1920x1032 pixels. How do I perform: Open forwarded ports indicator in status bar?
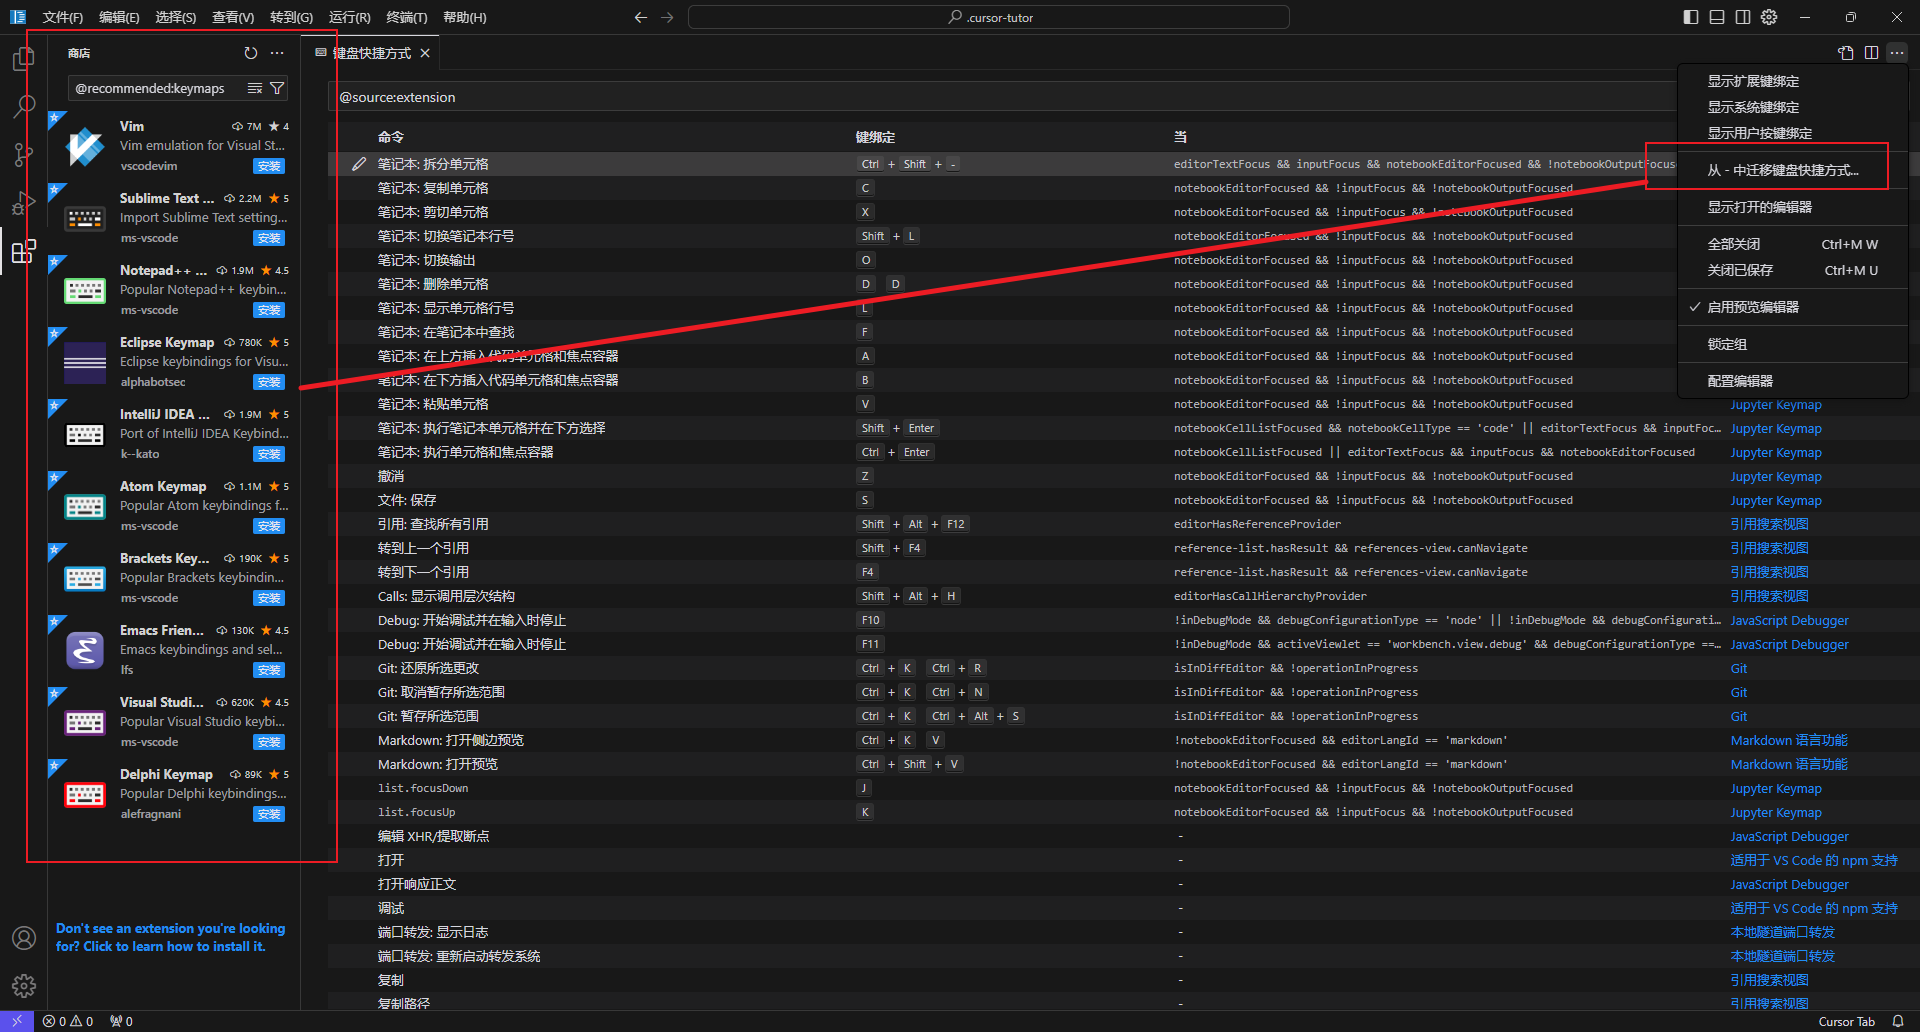click(121, 1021)
